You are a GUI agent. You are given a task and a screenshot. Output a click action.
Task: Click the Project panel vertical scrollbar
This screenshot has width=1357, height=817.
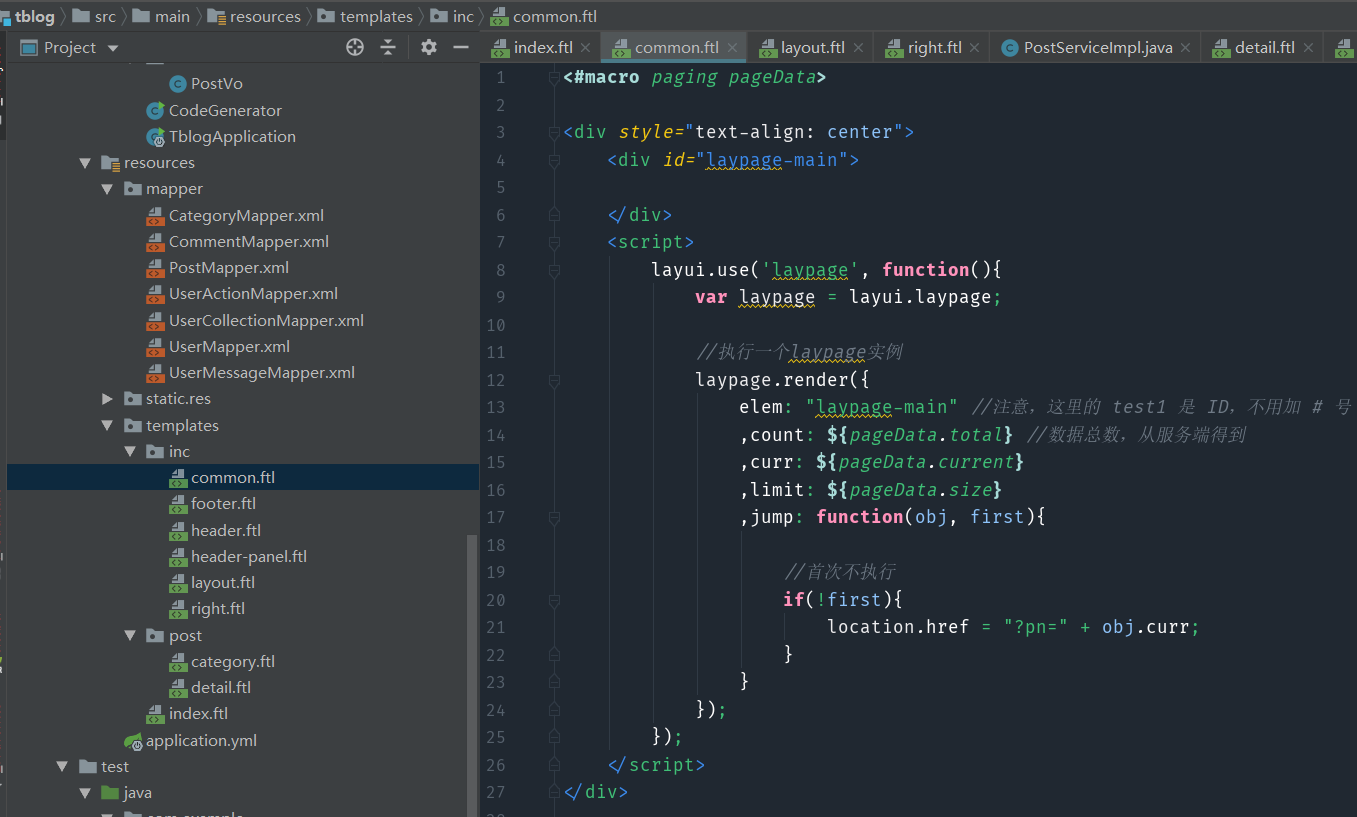(472, 676)
